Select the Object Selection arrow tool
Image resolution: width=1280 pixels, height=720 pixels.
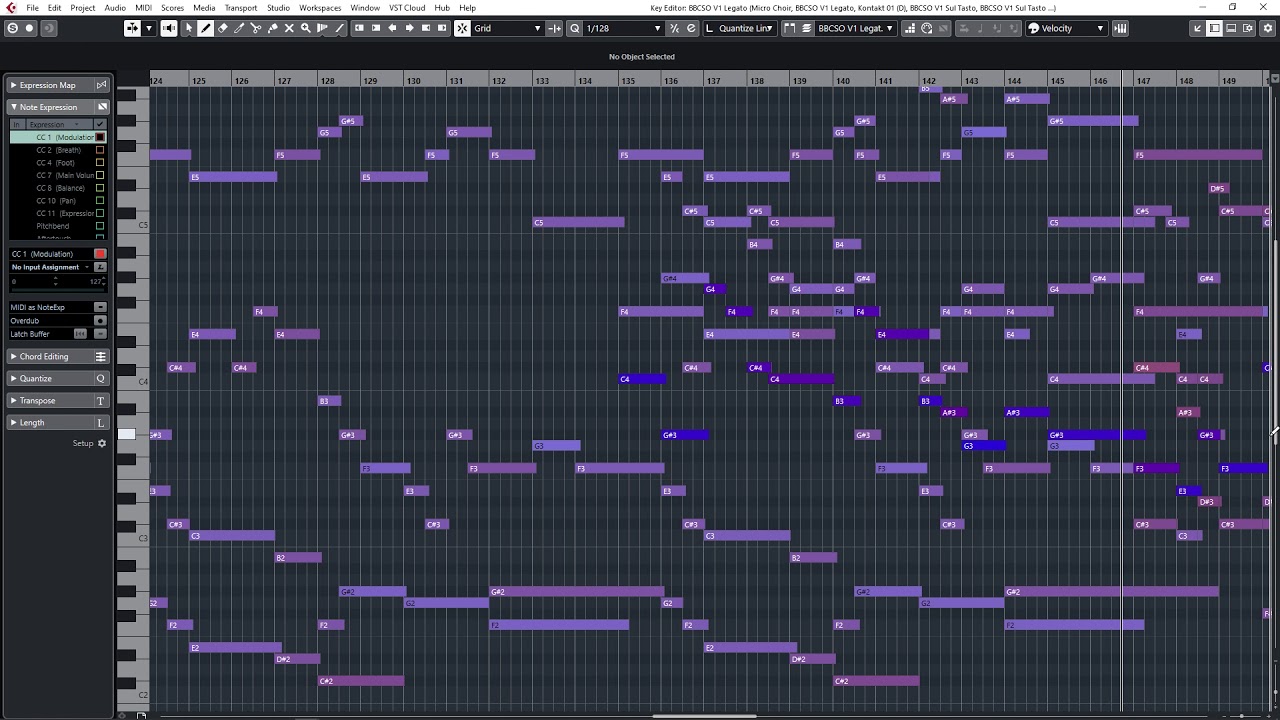tap(189, 28)
